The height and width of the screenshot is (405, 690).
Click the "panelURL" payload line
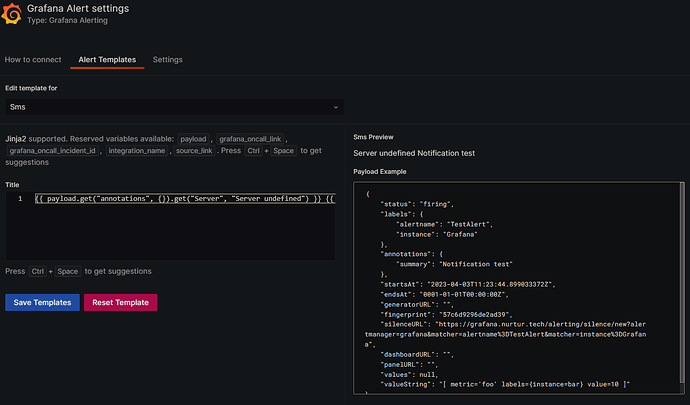tap(409, 364)
